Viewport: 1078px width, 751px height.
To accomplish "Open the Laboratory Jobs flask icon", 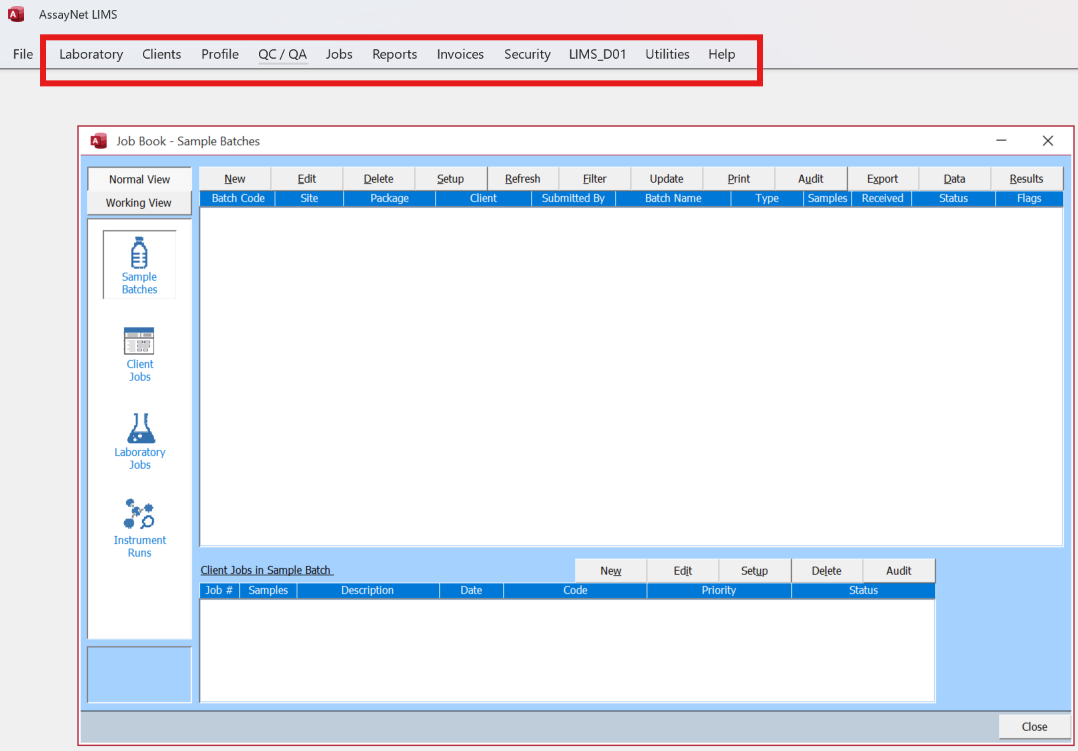I will (x=140, y=441).
